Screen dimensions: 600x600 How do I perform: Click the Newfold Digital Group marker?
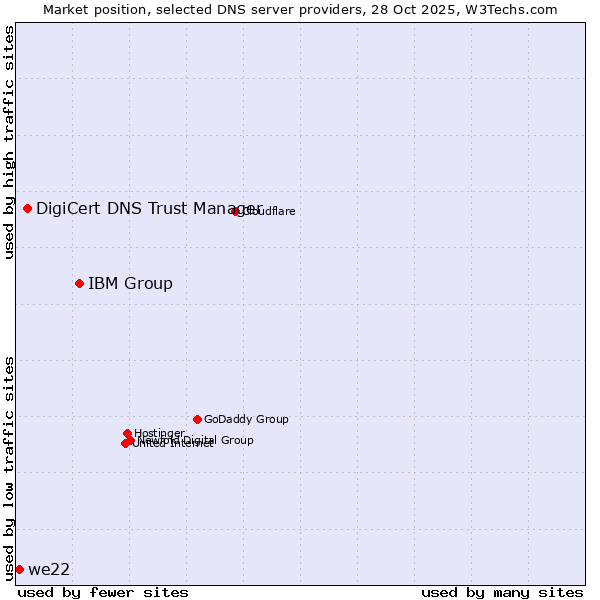click(x=130, y=440)
